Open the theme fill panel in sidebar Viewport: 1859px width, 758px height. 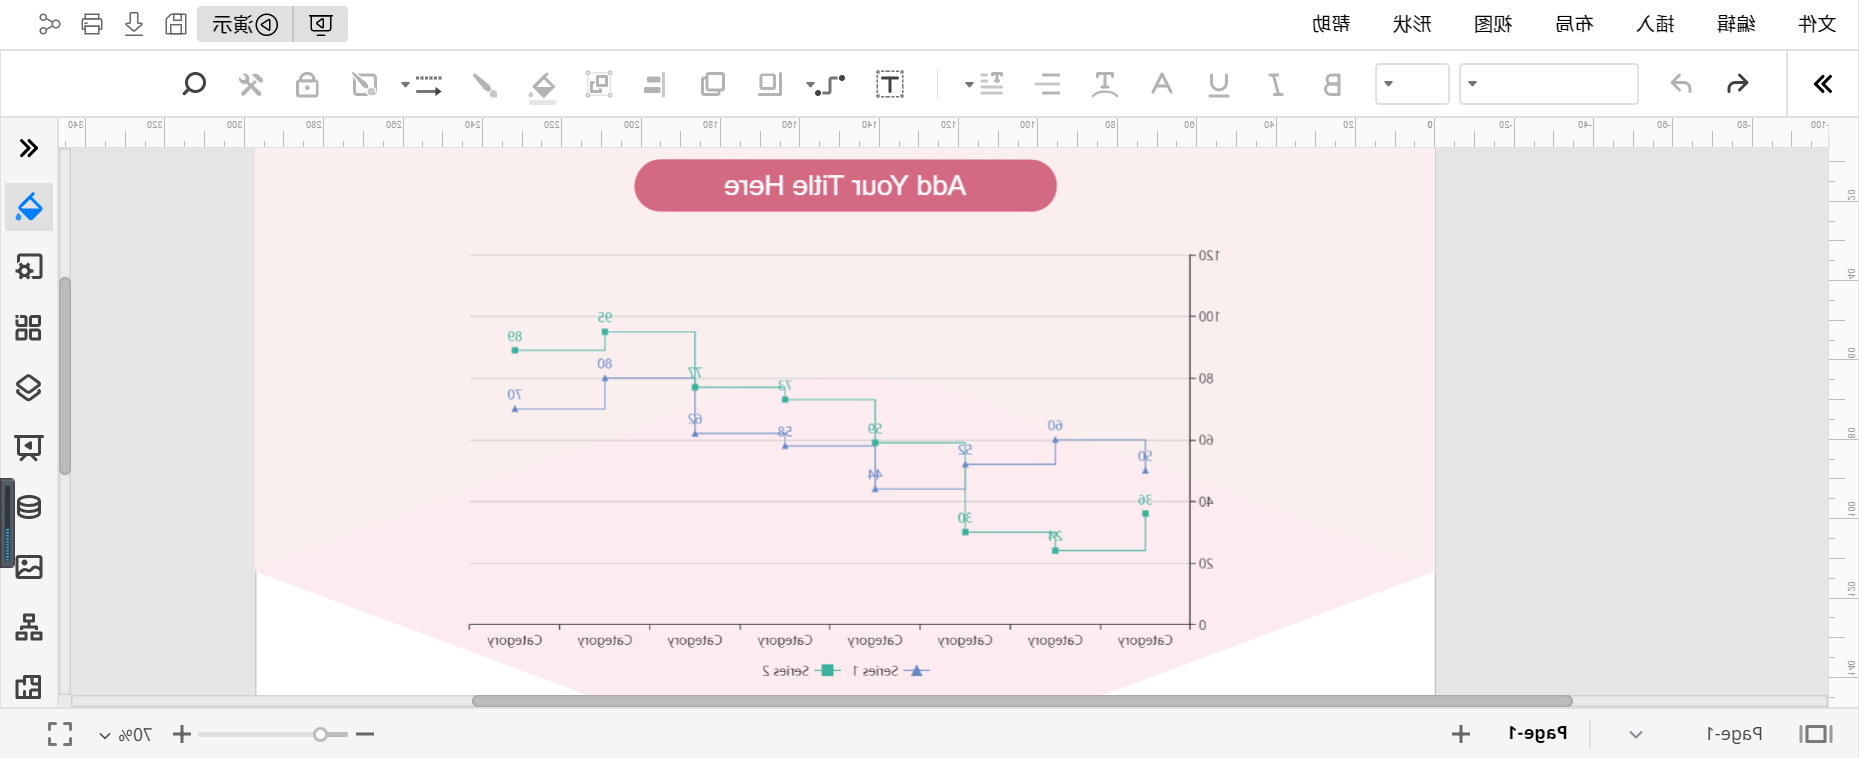click(x=29, y=207)
